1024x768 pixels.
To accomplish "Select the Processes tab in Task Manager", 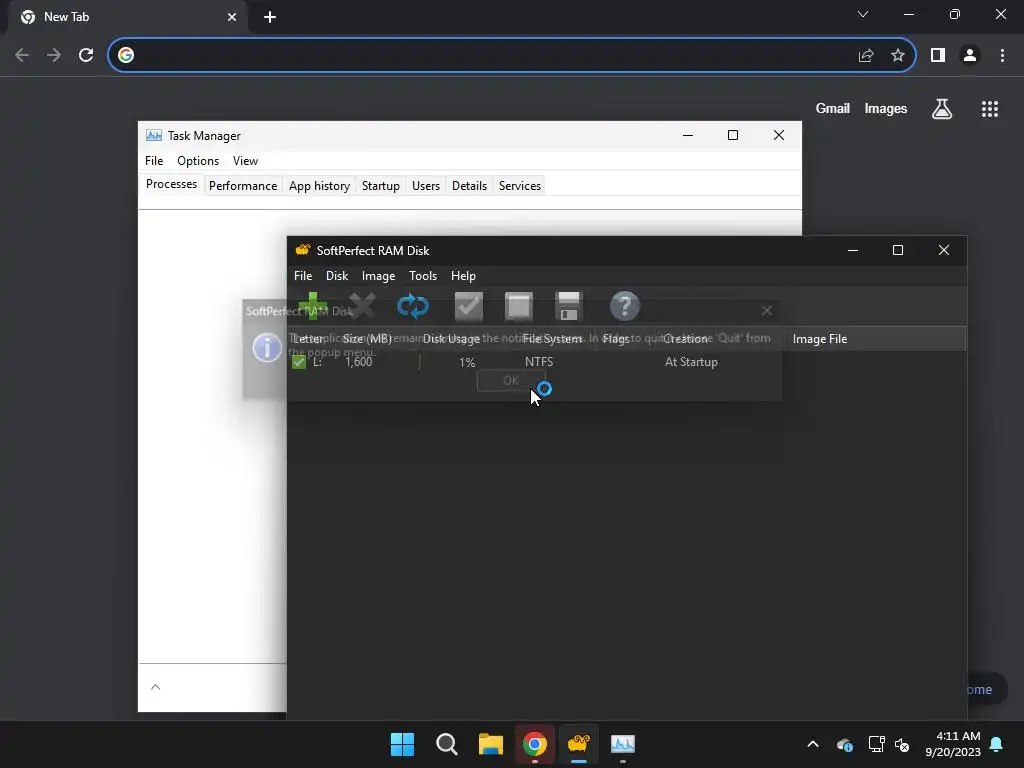I will click(x=171, y=185).
